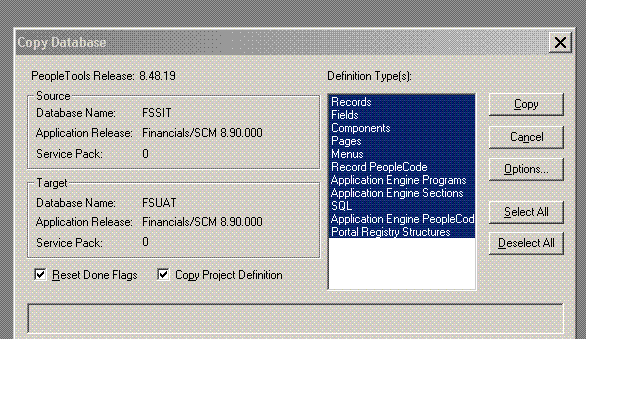Select Records in the definition types list

coord(402,102)
